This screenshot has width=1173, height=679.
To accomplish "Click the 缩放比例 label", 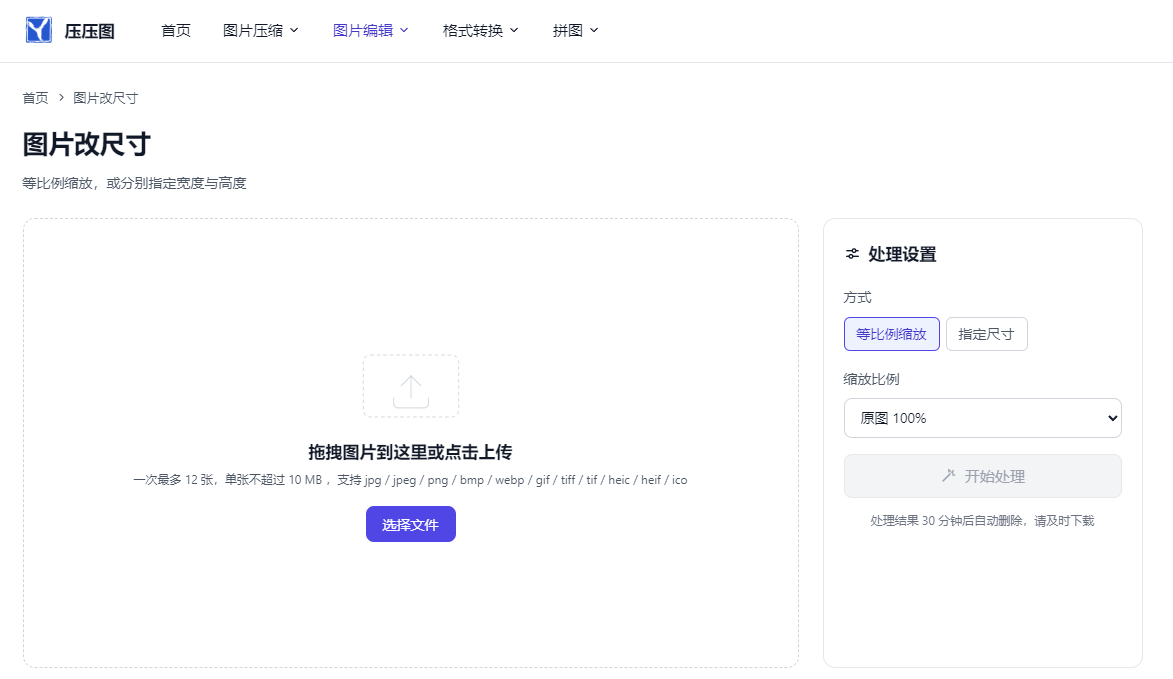I will 872,379.
